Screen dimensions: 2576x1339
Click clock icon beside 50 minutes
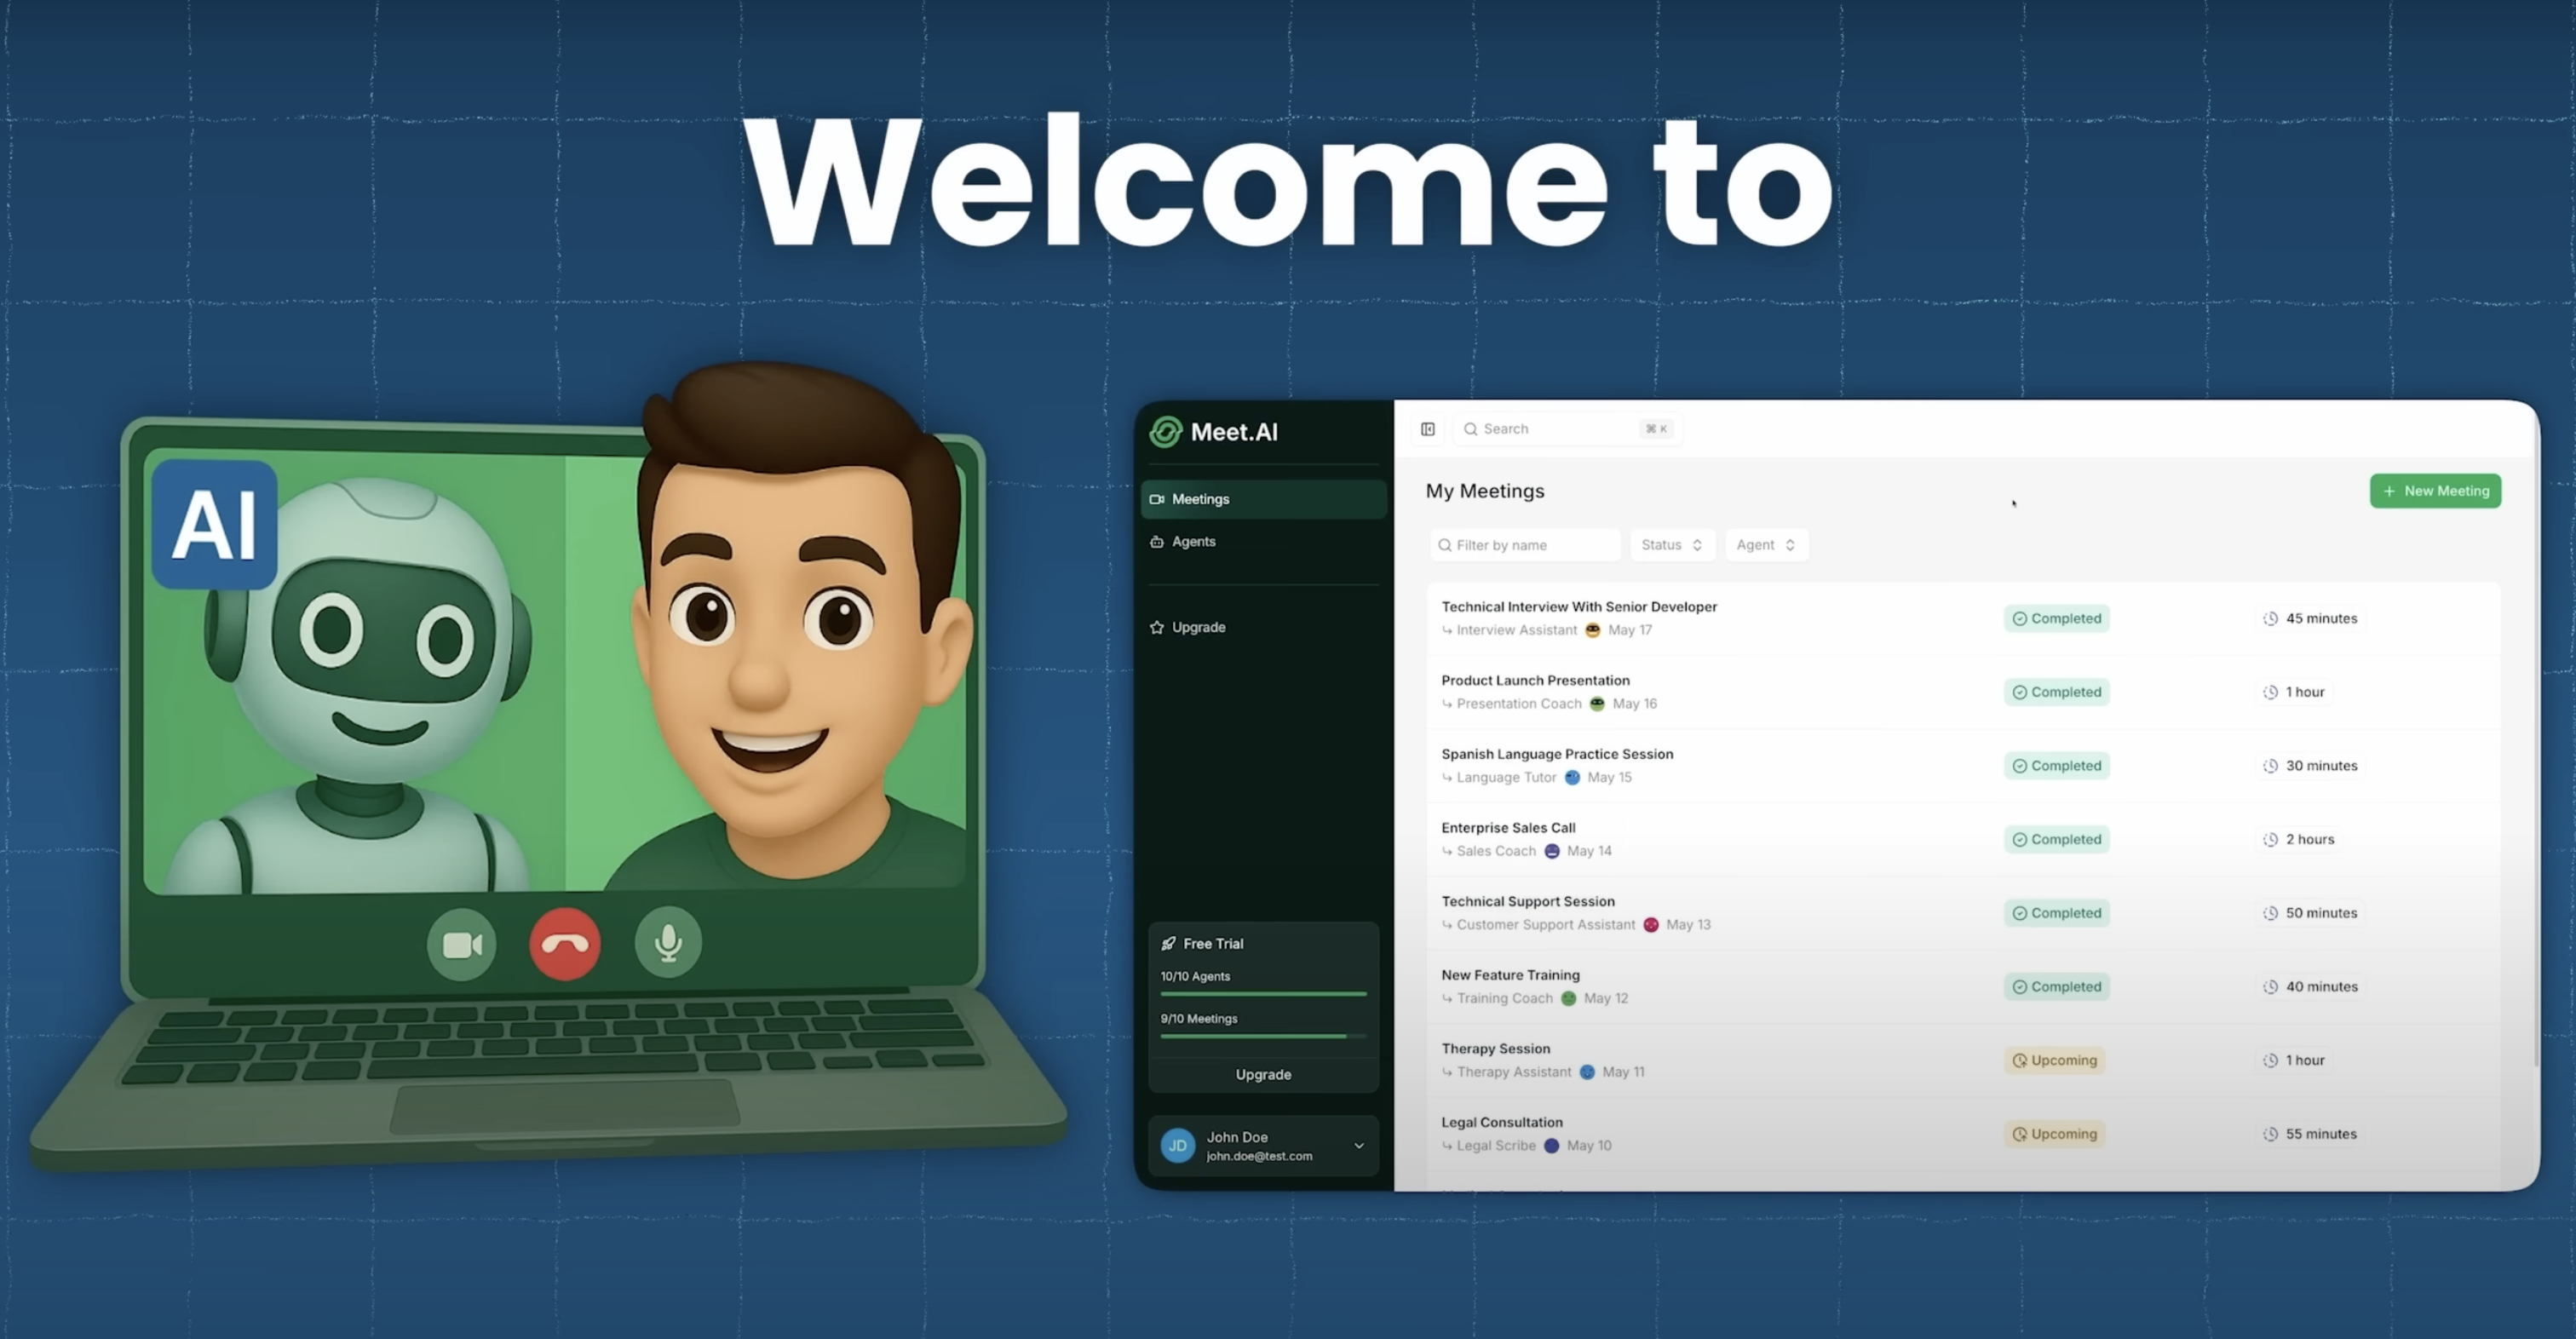click(2270, 913)
